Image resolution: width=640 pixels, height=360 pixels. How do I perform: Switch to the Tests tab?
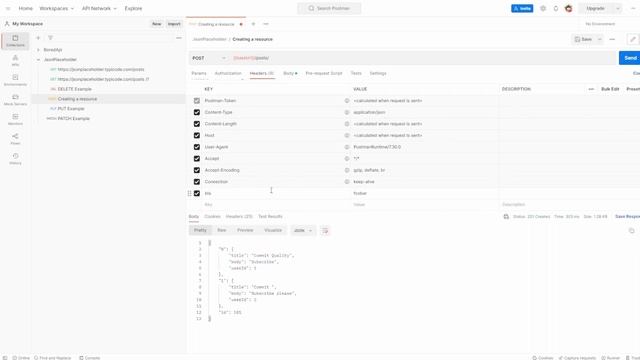356,73
